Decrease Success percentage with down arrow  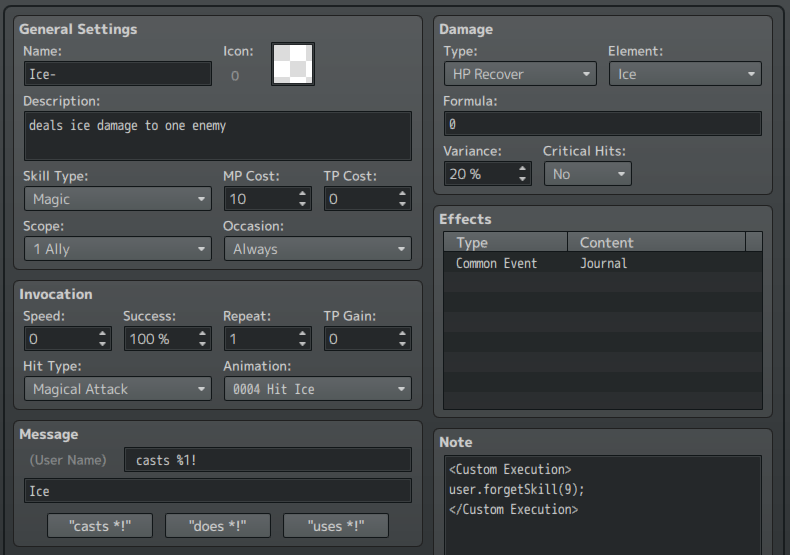click(202, 344)
